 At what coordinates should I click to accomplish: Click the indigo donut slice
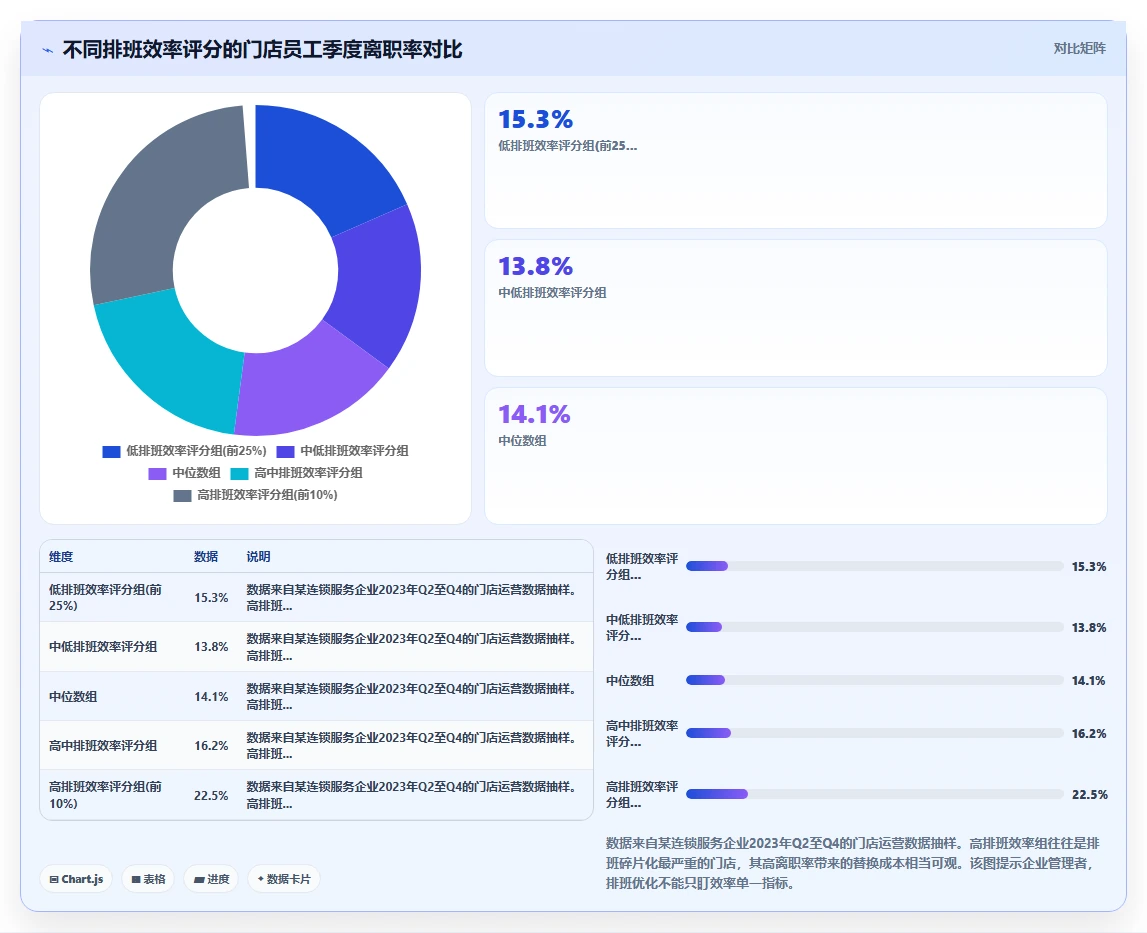point(377,282)
